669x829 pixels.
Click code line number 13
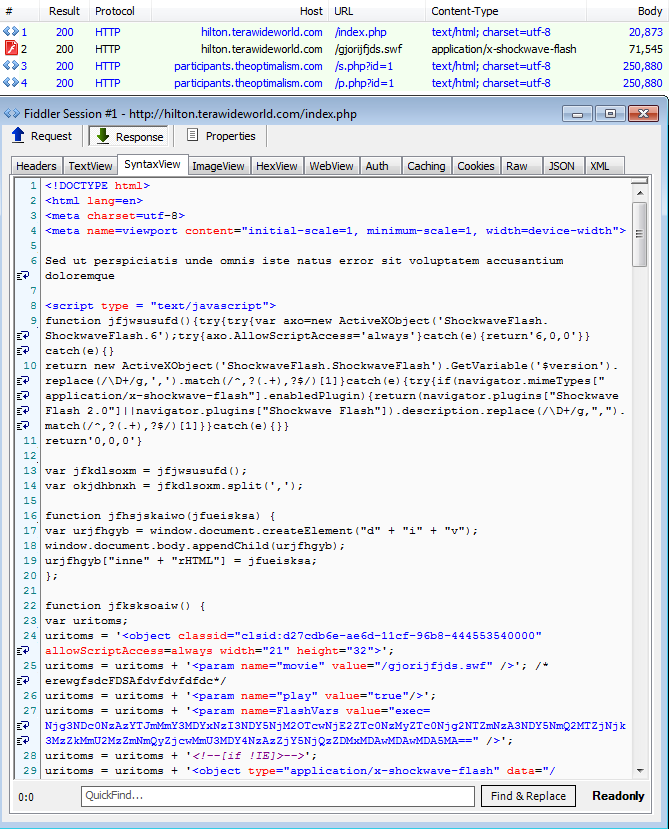30,471
